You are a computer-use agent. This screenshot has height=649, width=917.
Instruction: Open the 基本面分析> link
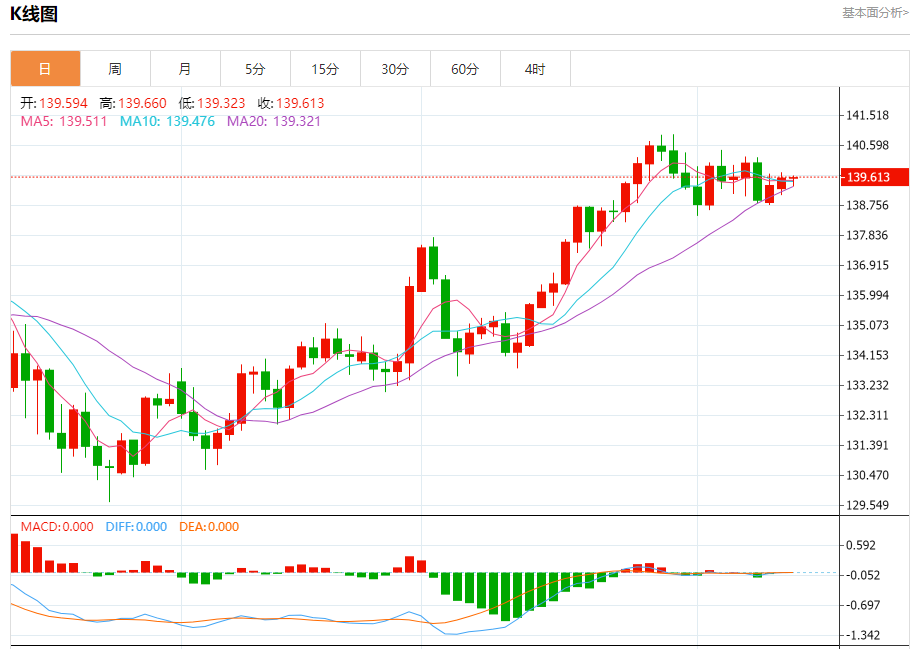point(875,13)
